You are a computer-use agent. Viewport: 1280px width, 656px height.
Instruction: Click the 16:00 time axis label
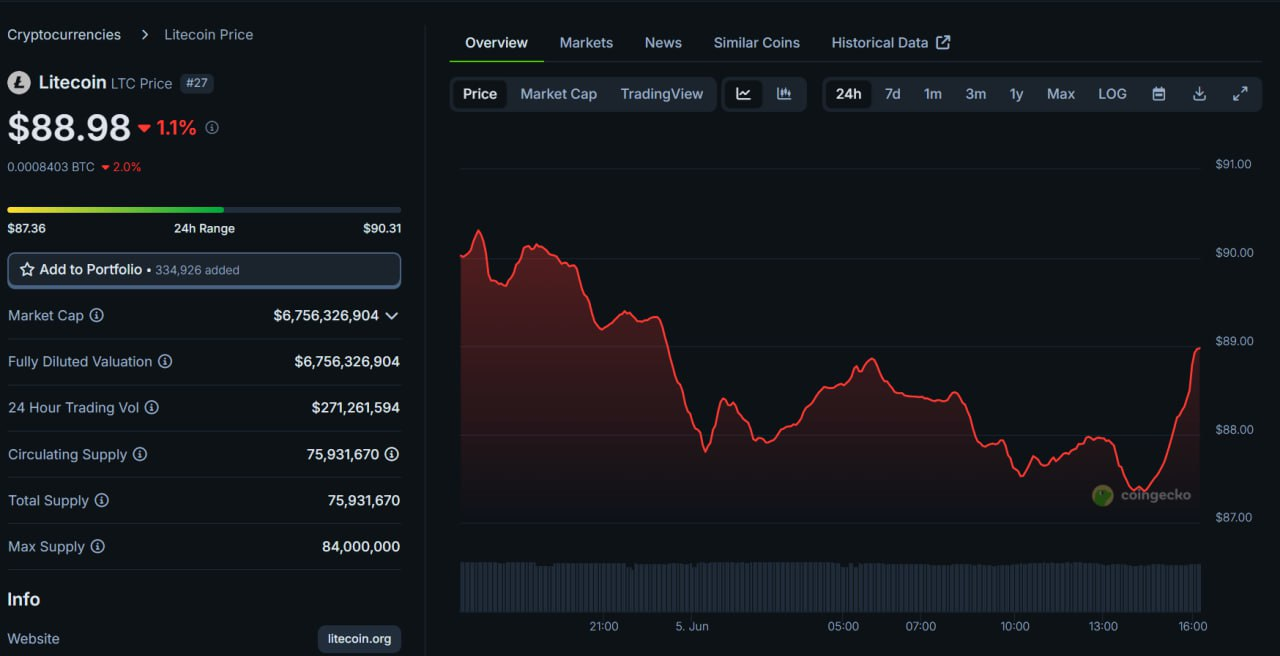click(1193, 626)
